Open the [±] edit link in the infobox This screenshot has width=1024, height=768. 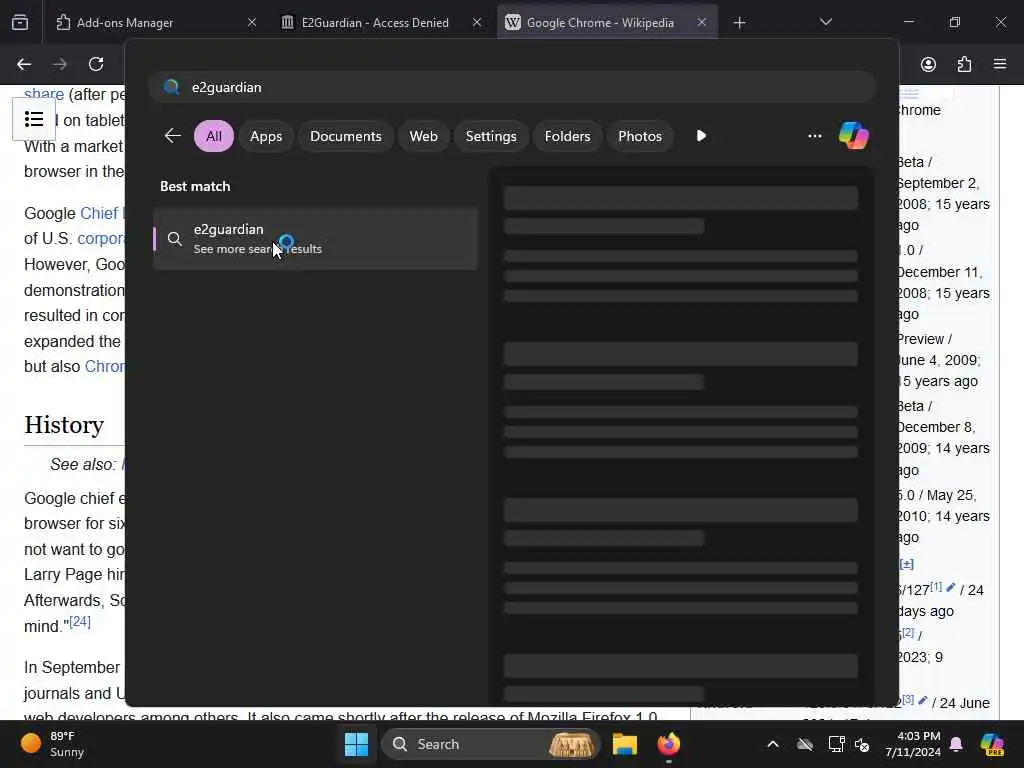click(906, 564)
